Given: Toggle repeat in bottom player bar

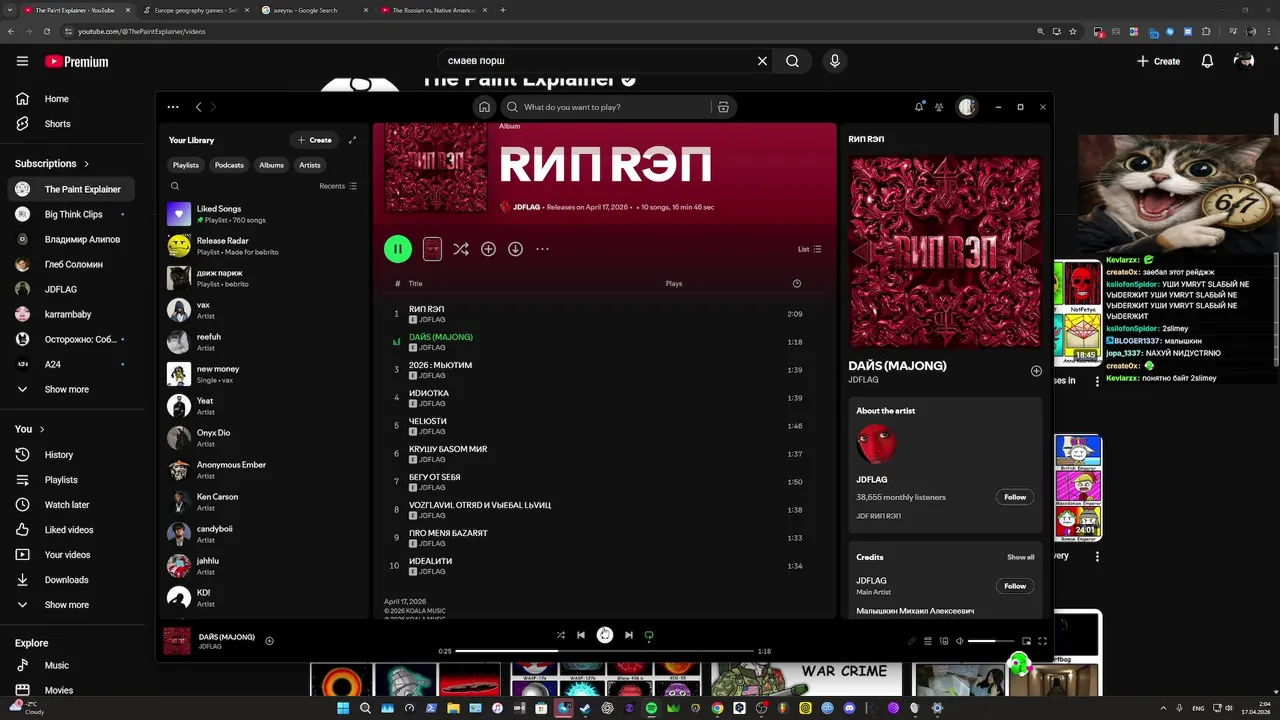Looking at the screenshot, I should coord(649,635).
